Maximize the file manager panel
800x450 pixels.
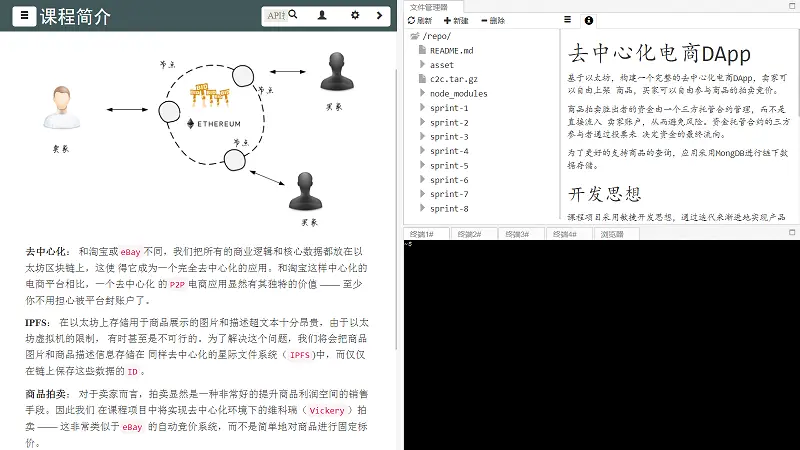click(792, 6)
